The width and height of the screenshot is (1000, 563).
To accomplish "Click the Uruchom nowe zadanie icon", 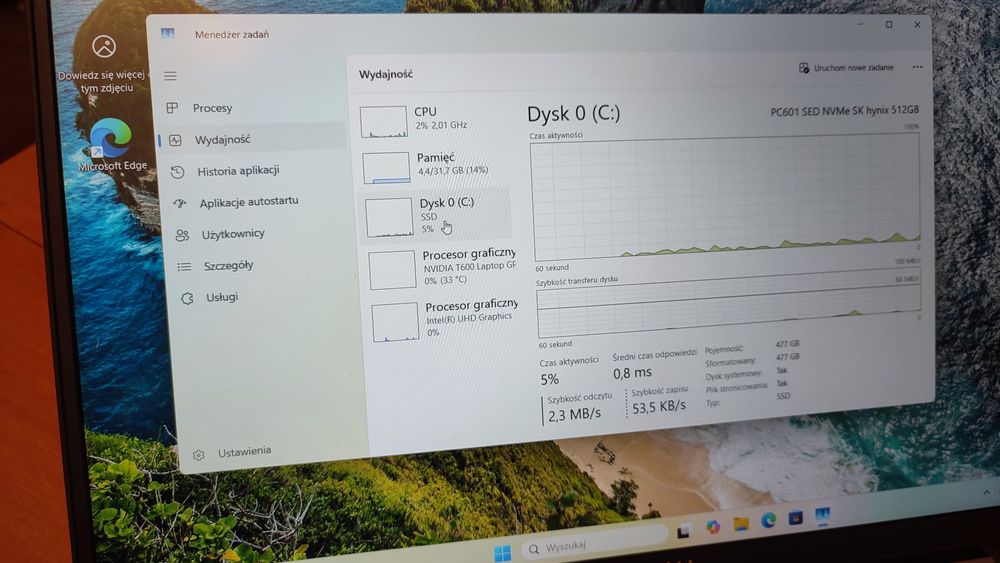I will pos(804,68).
